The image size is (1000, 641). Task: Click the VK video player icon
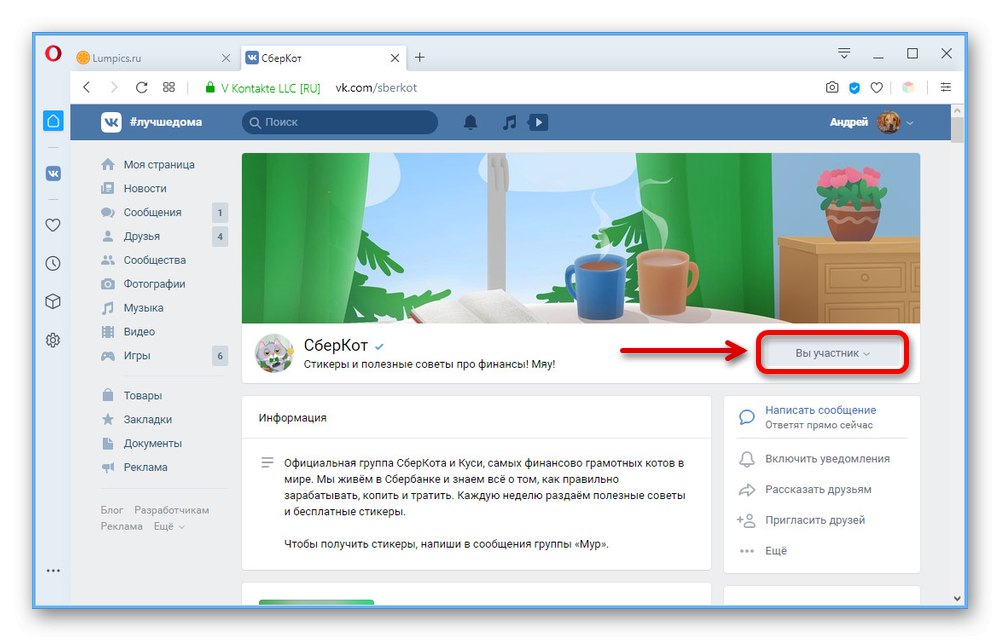click(538, 122)
